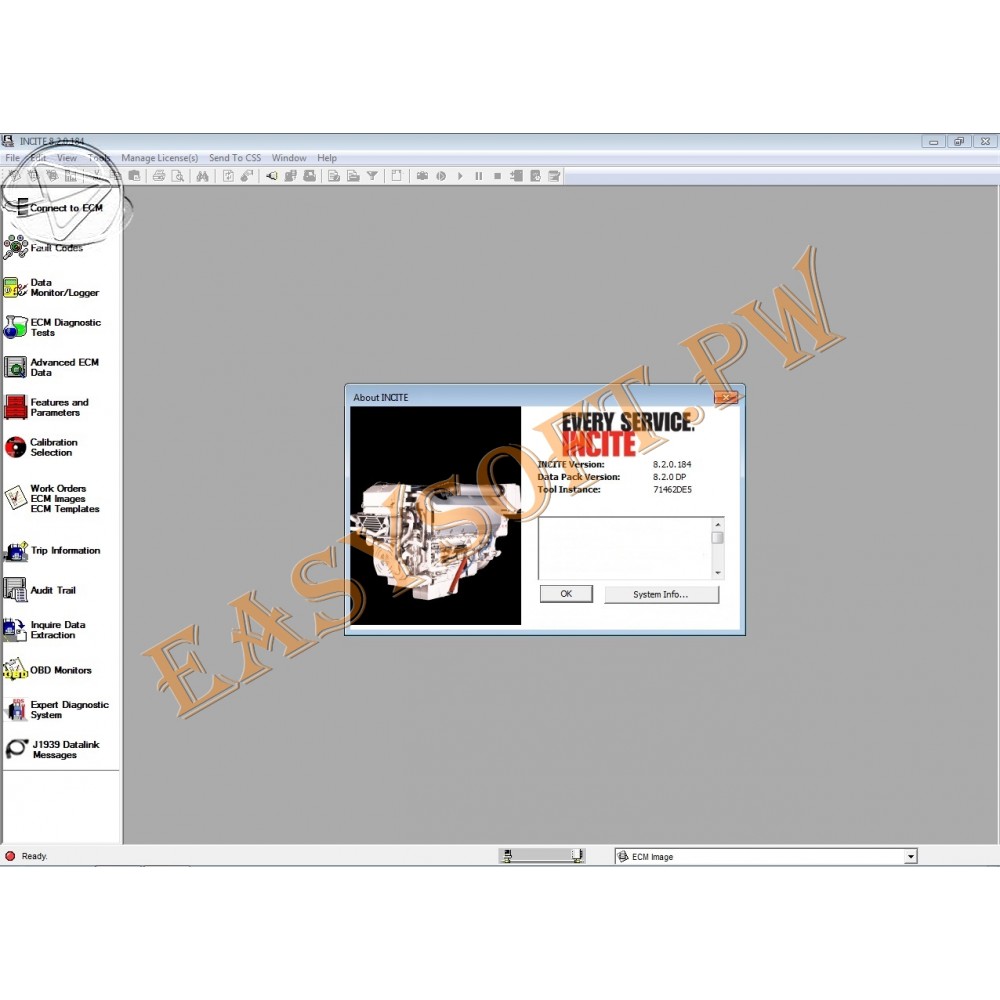
Task: Click the funnel Filter toolbar icon
Action: click(372, 176)
